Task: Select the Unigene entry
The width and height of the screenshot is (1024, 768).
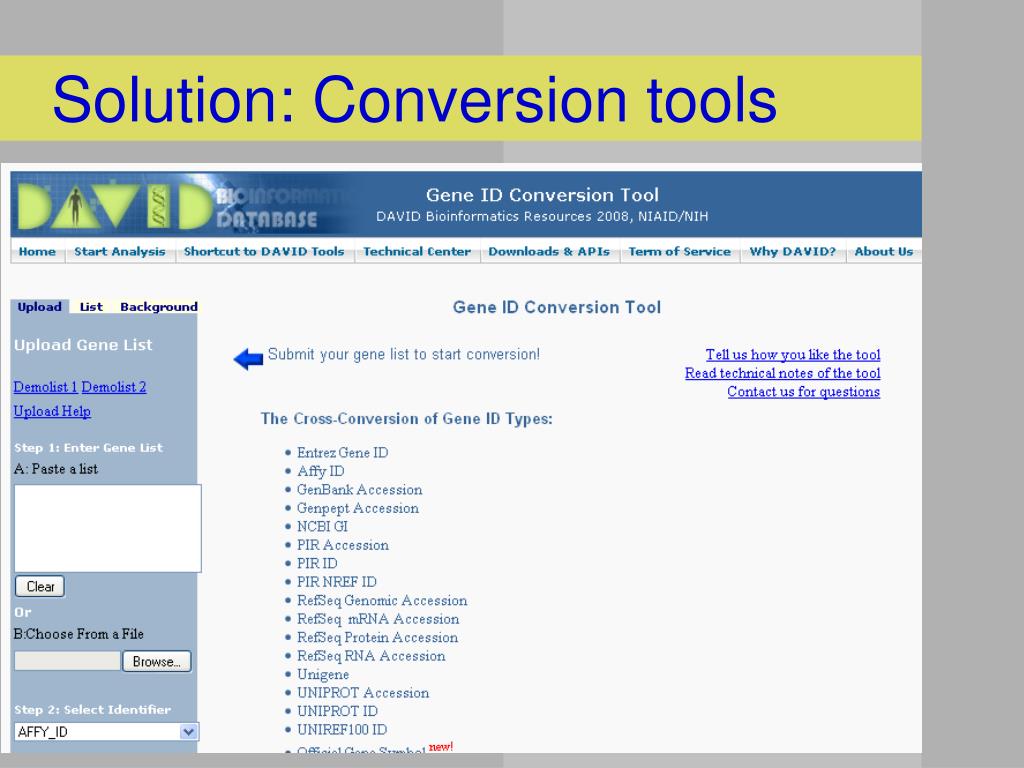Action: pos(323,674)
